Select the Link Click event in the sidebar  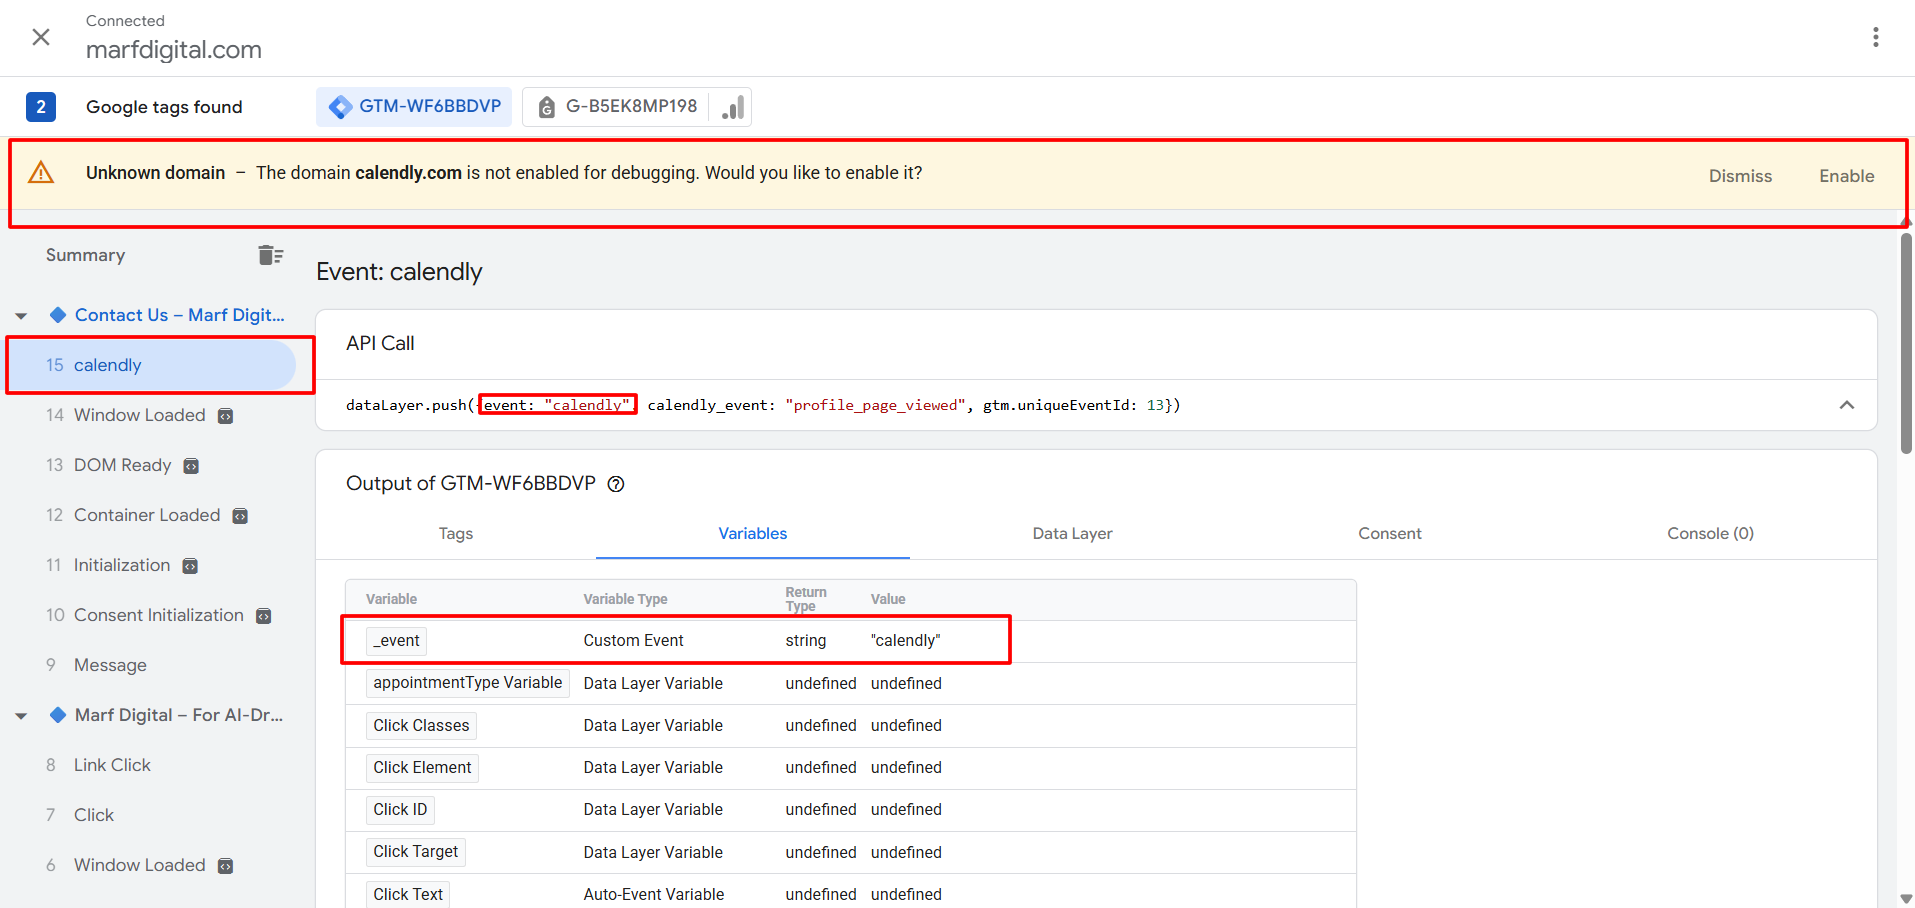(111, 764)
